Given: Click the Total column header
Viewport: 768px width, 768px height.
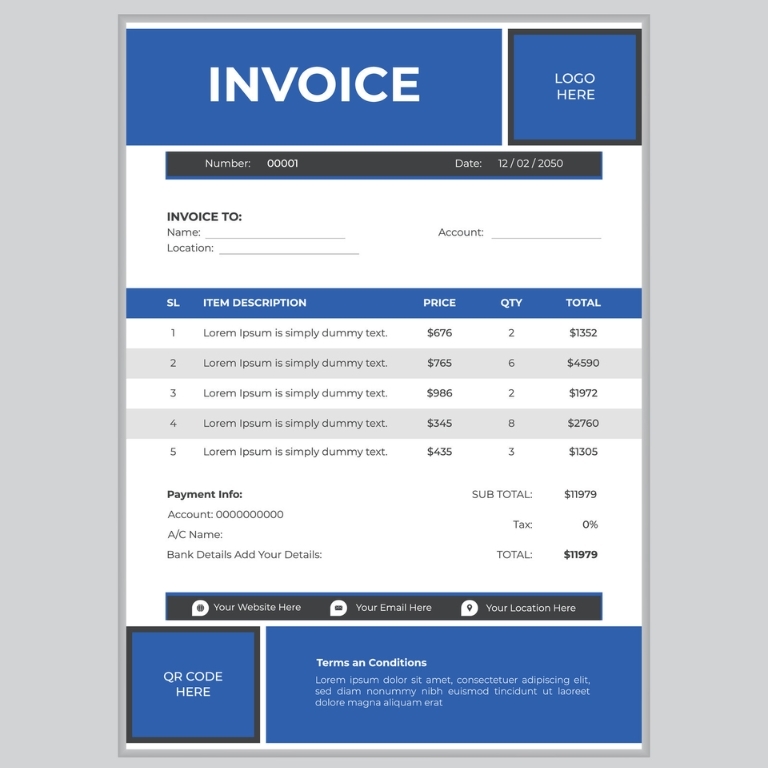Looking at the screenshot, I should pos(583,303).
